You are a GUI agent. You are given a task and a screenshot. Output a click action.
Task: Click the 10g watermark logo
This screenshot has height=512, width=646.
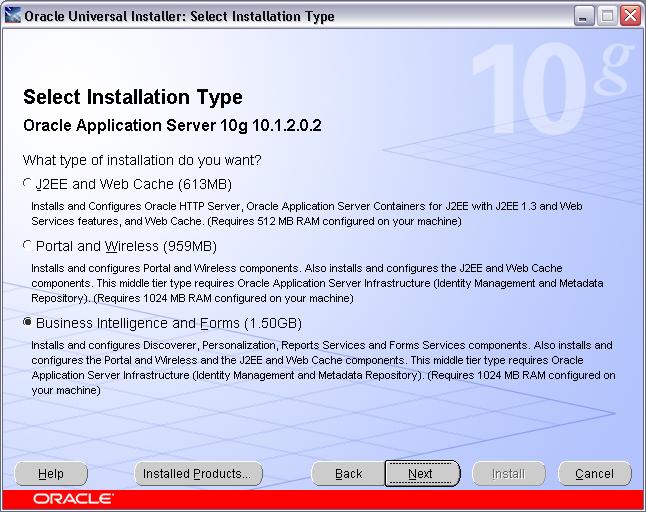(x=550, y=90)
